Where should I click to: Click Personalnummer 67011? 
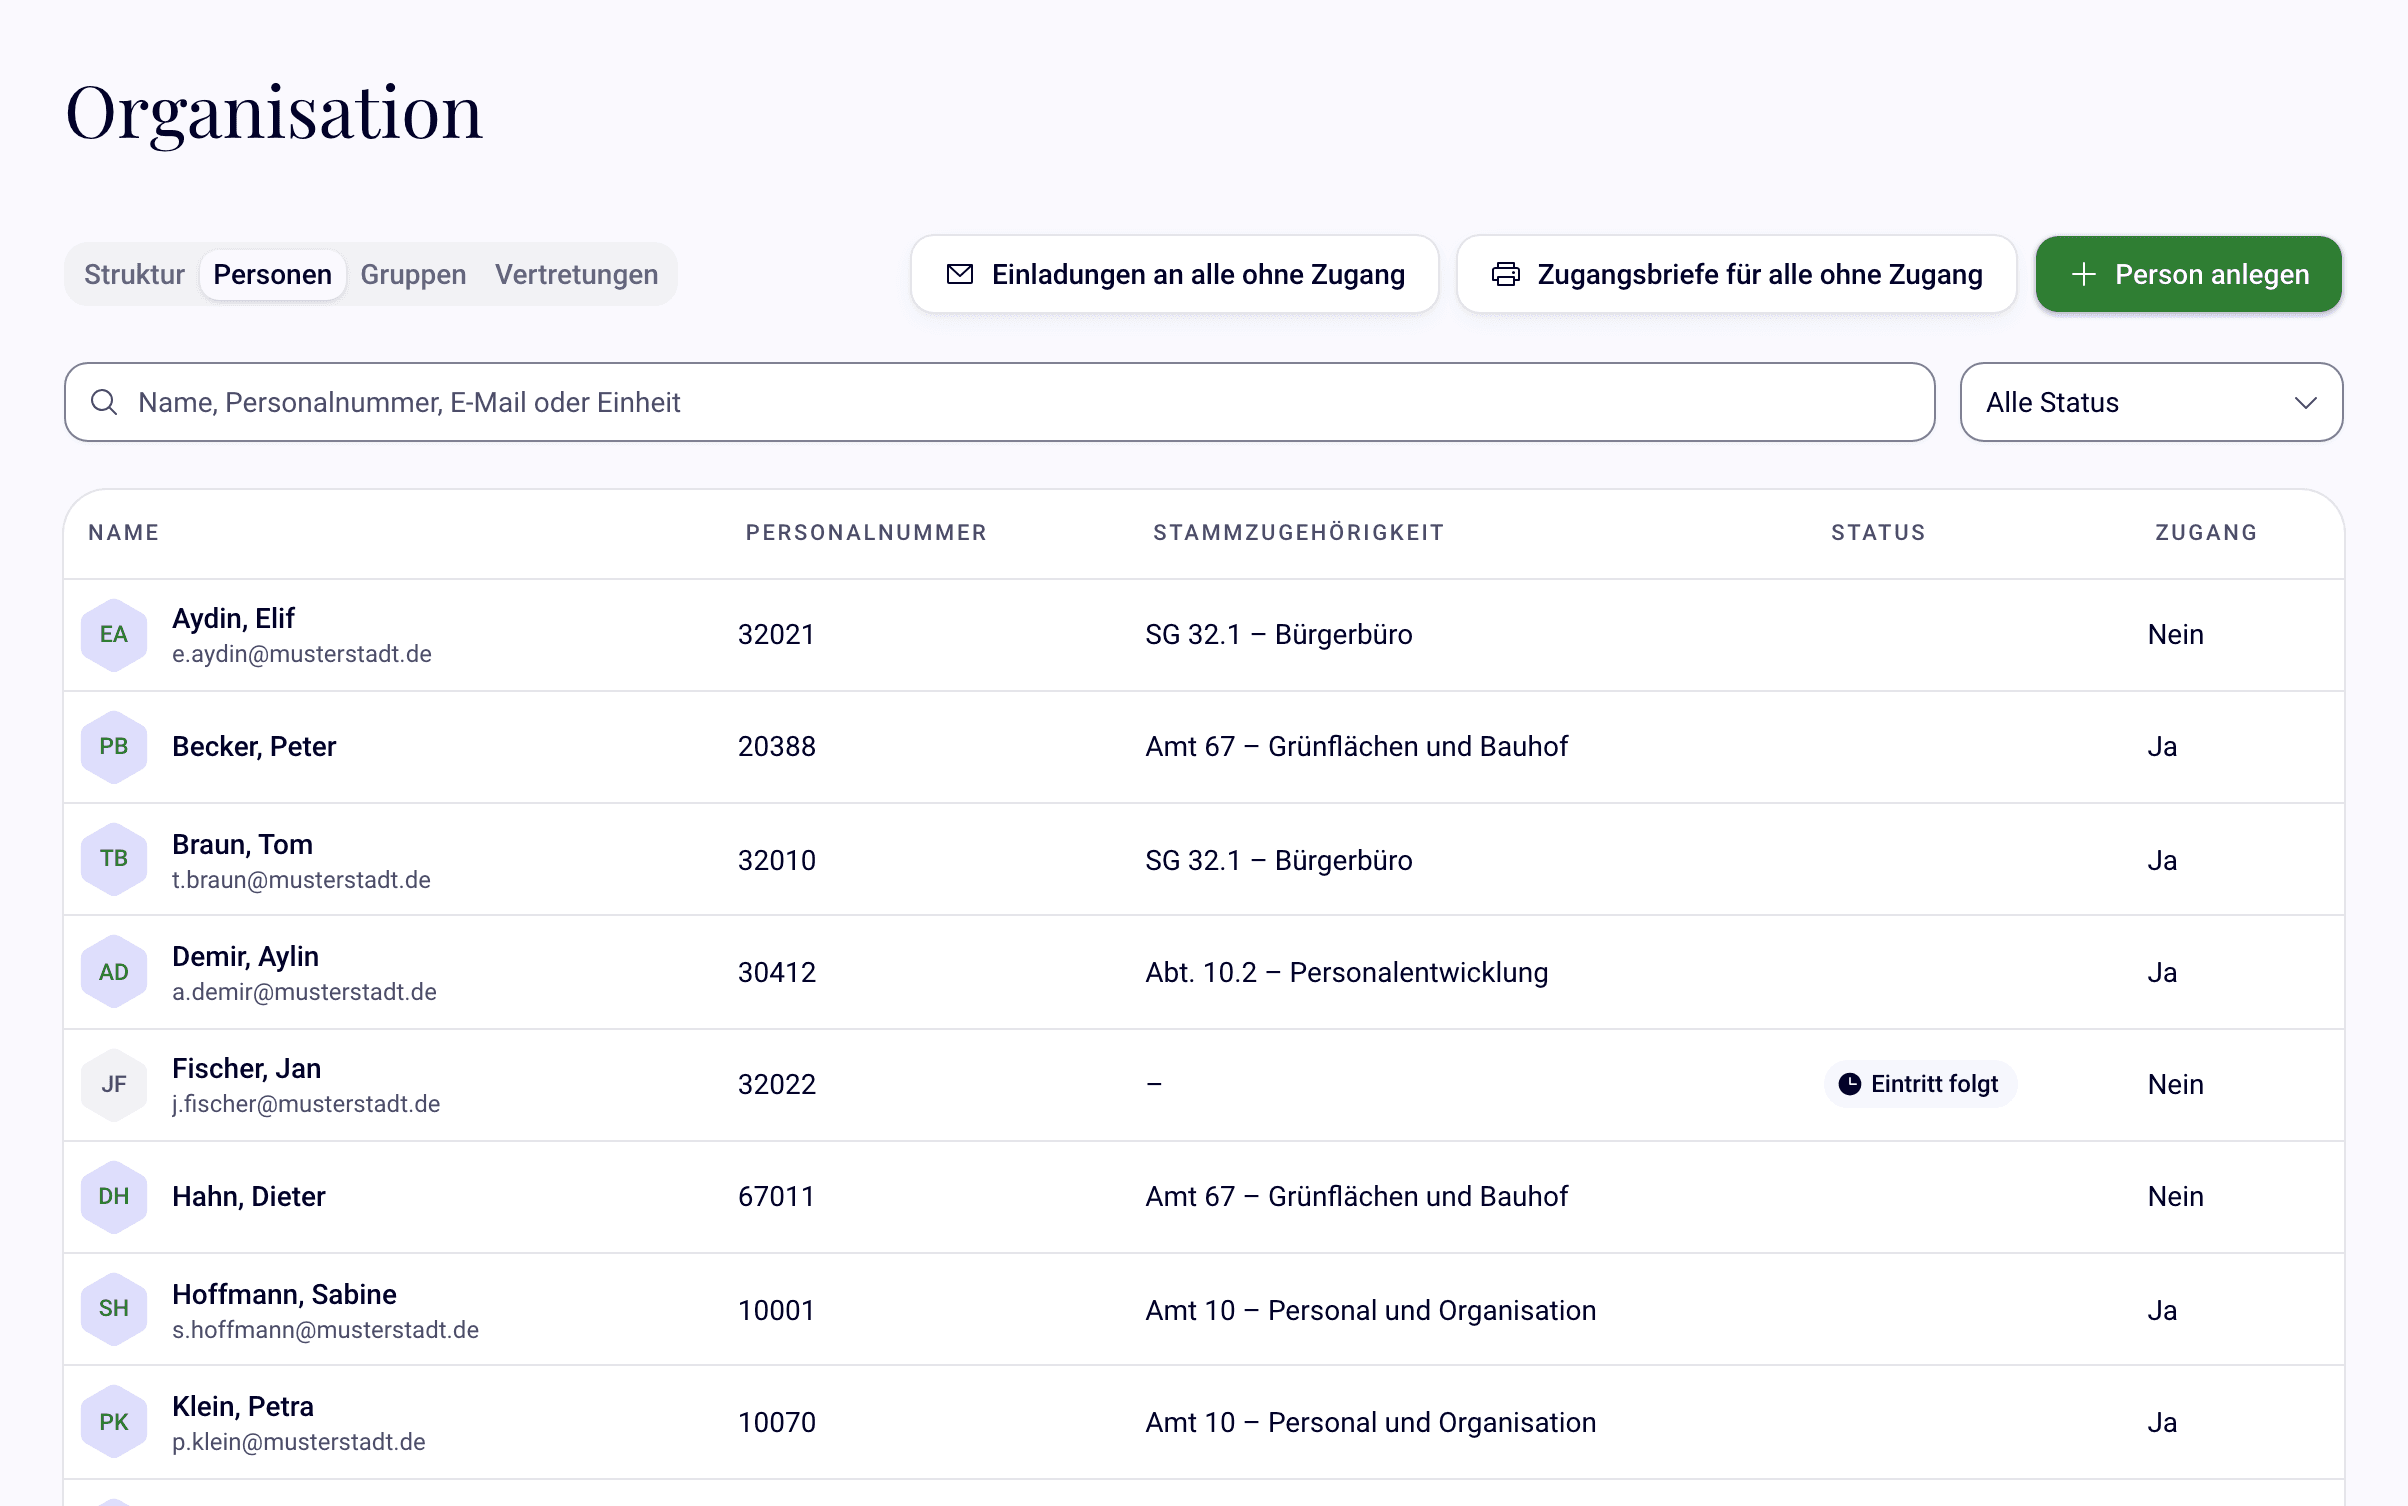tap(776, 1196)
